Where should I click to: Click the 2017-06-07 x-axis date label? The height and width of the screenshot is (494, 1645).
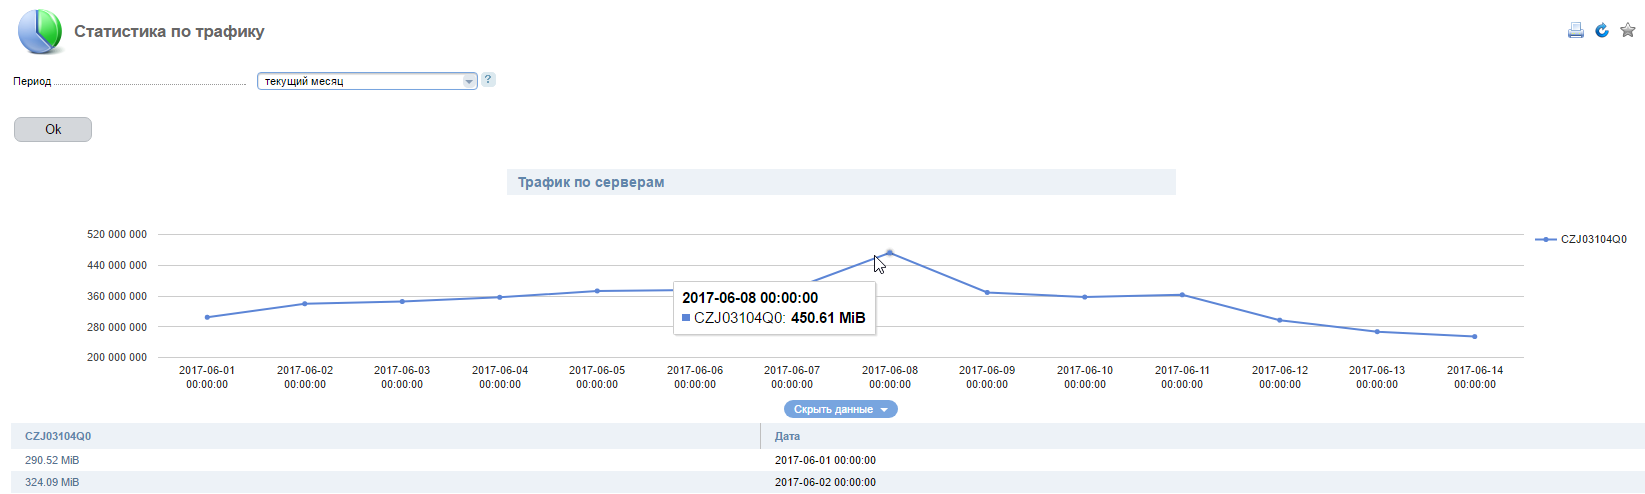click(x=792, y=377)
